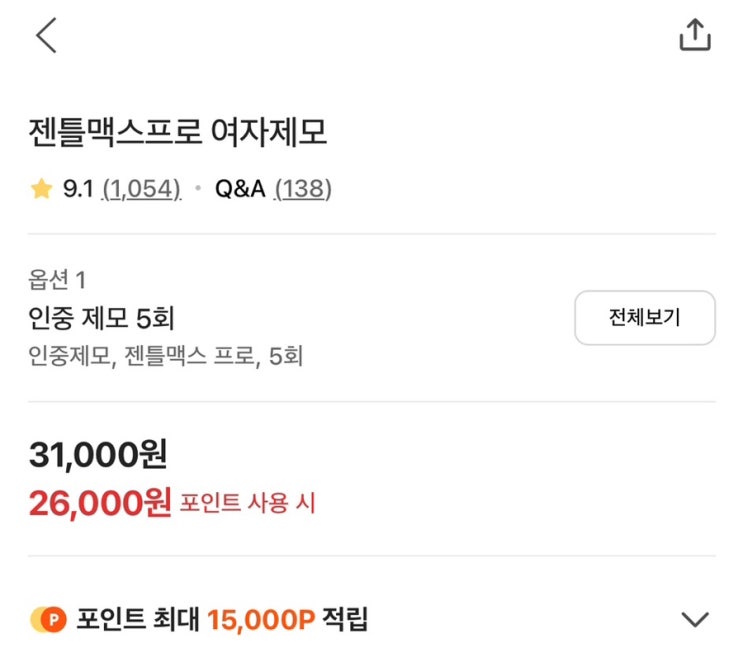This screenshot has height=667, width=743.
Task: Click the red 26,000원 discounted price
Action: 100,502
